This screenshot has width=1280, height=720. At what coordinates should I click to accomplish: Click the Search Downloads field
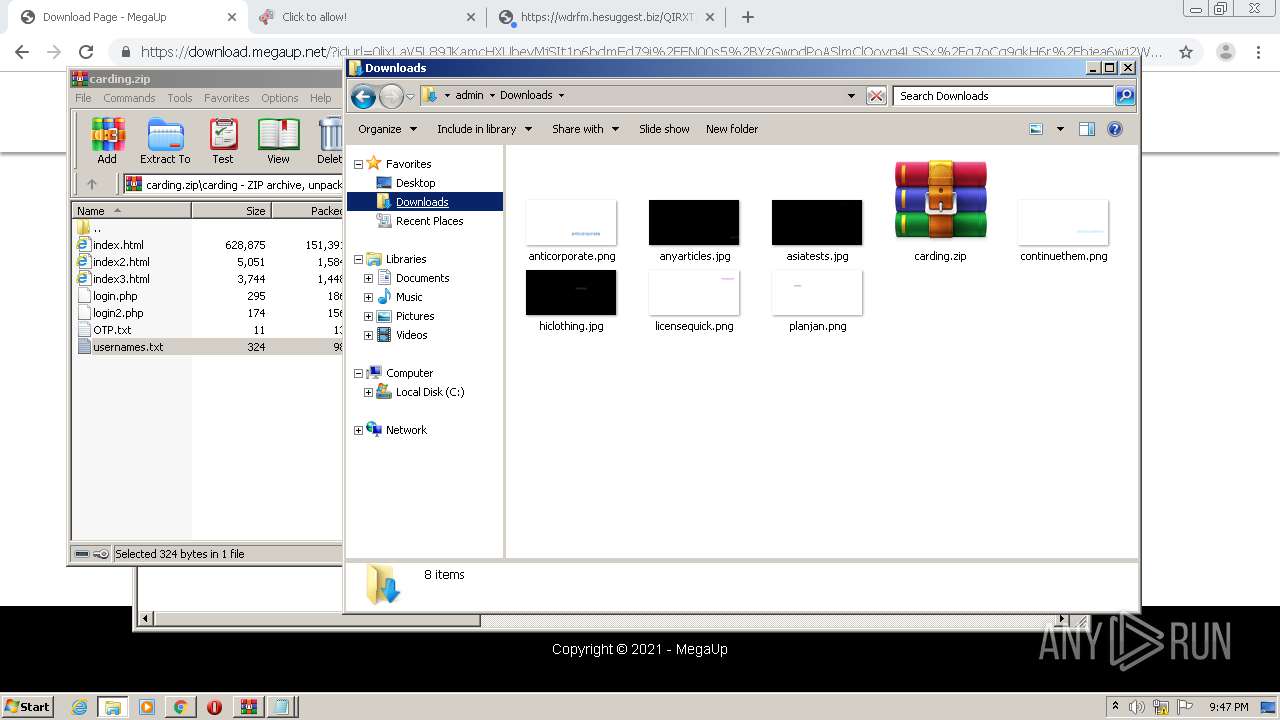[1003, 96]
